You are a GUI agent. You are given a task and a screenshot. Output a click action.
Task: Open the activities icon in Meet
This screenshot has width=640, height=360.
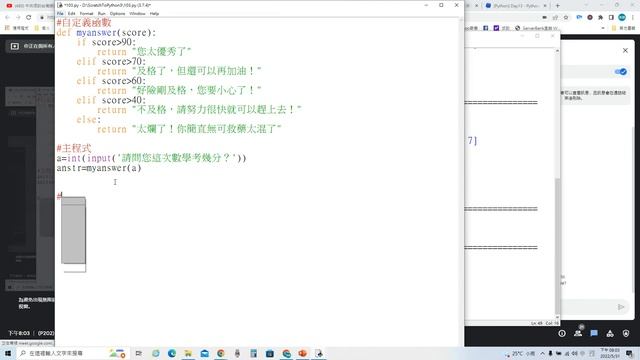tap(610, 333)
